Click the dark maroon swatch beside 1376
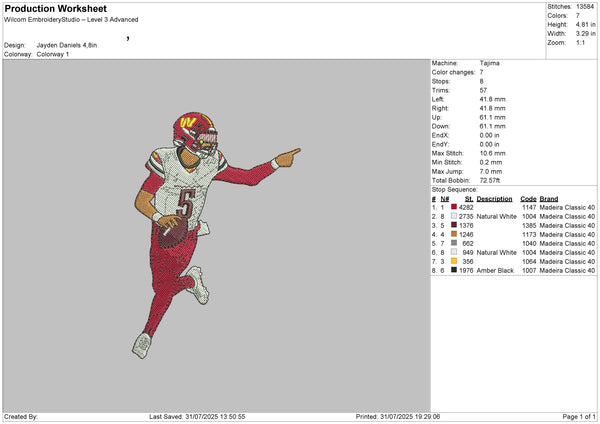Viewport: 600px width, 424px height. (x=454, y=225)
